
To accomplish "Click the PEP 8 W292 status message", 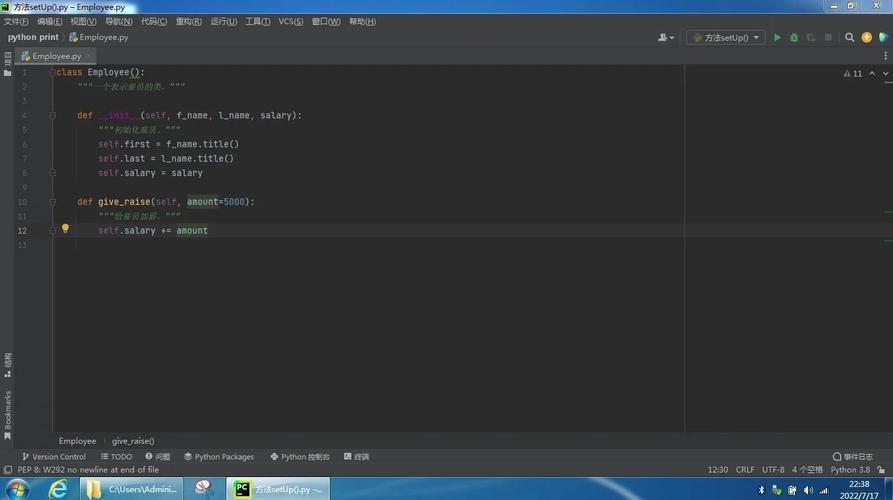I will pyautogui.click(x=88, y=470).
